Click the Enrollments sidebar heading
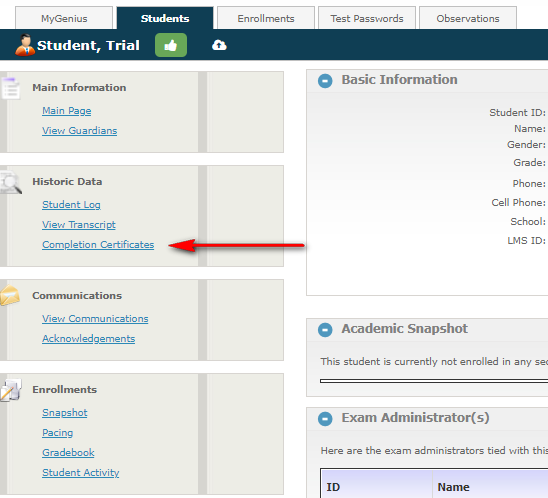The width and height of the screenshot is (548, 498). (65, 390)
